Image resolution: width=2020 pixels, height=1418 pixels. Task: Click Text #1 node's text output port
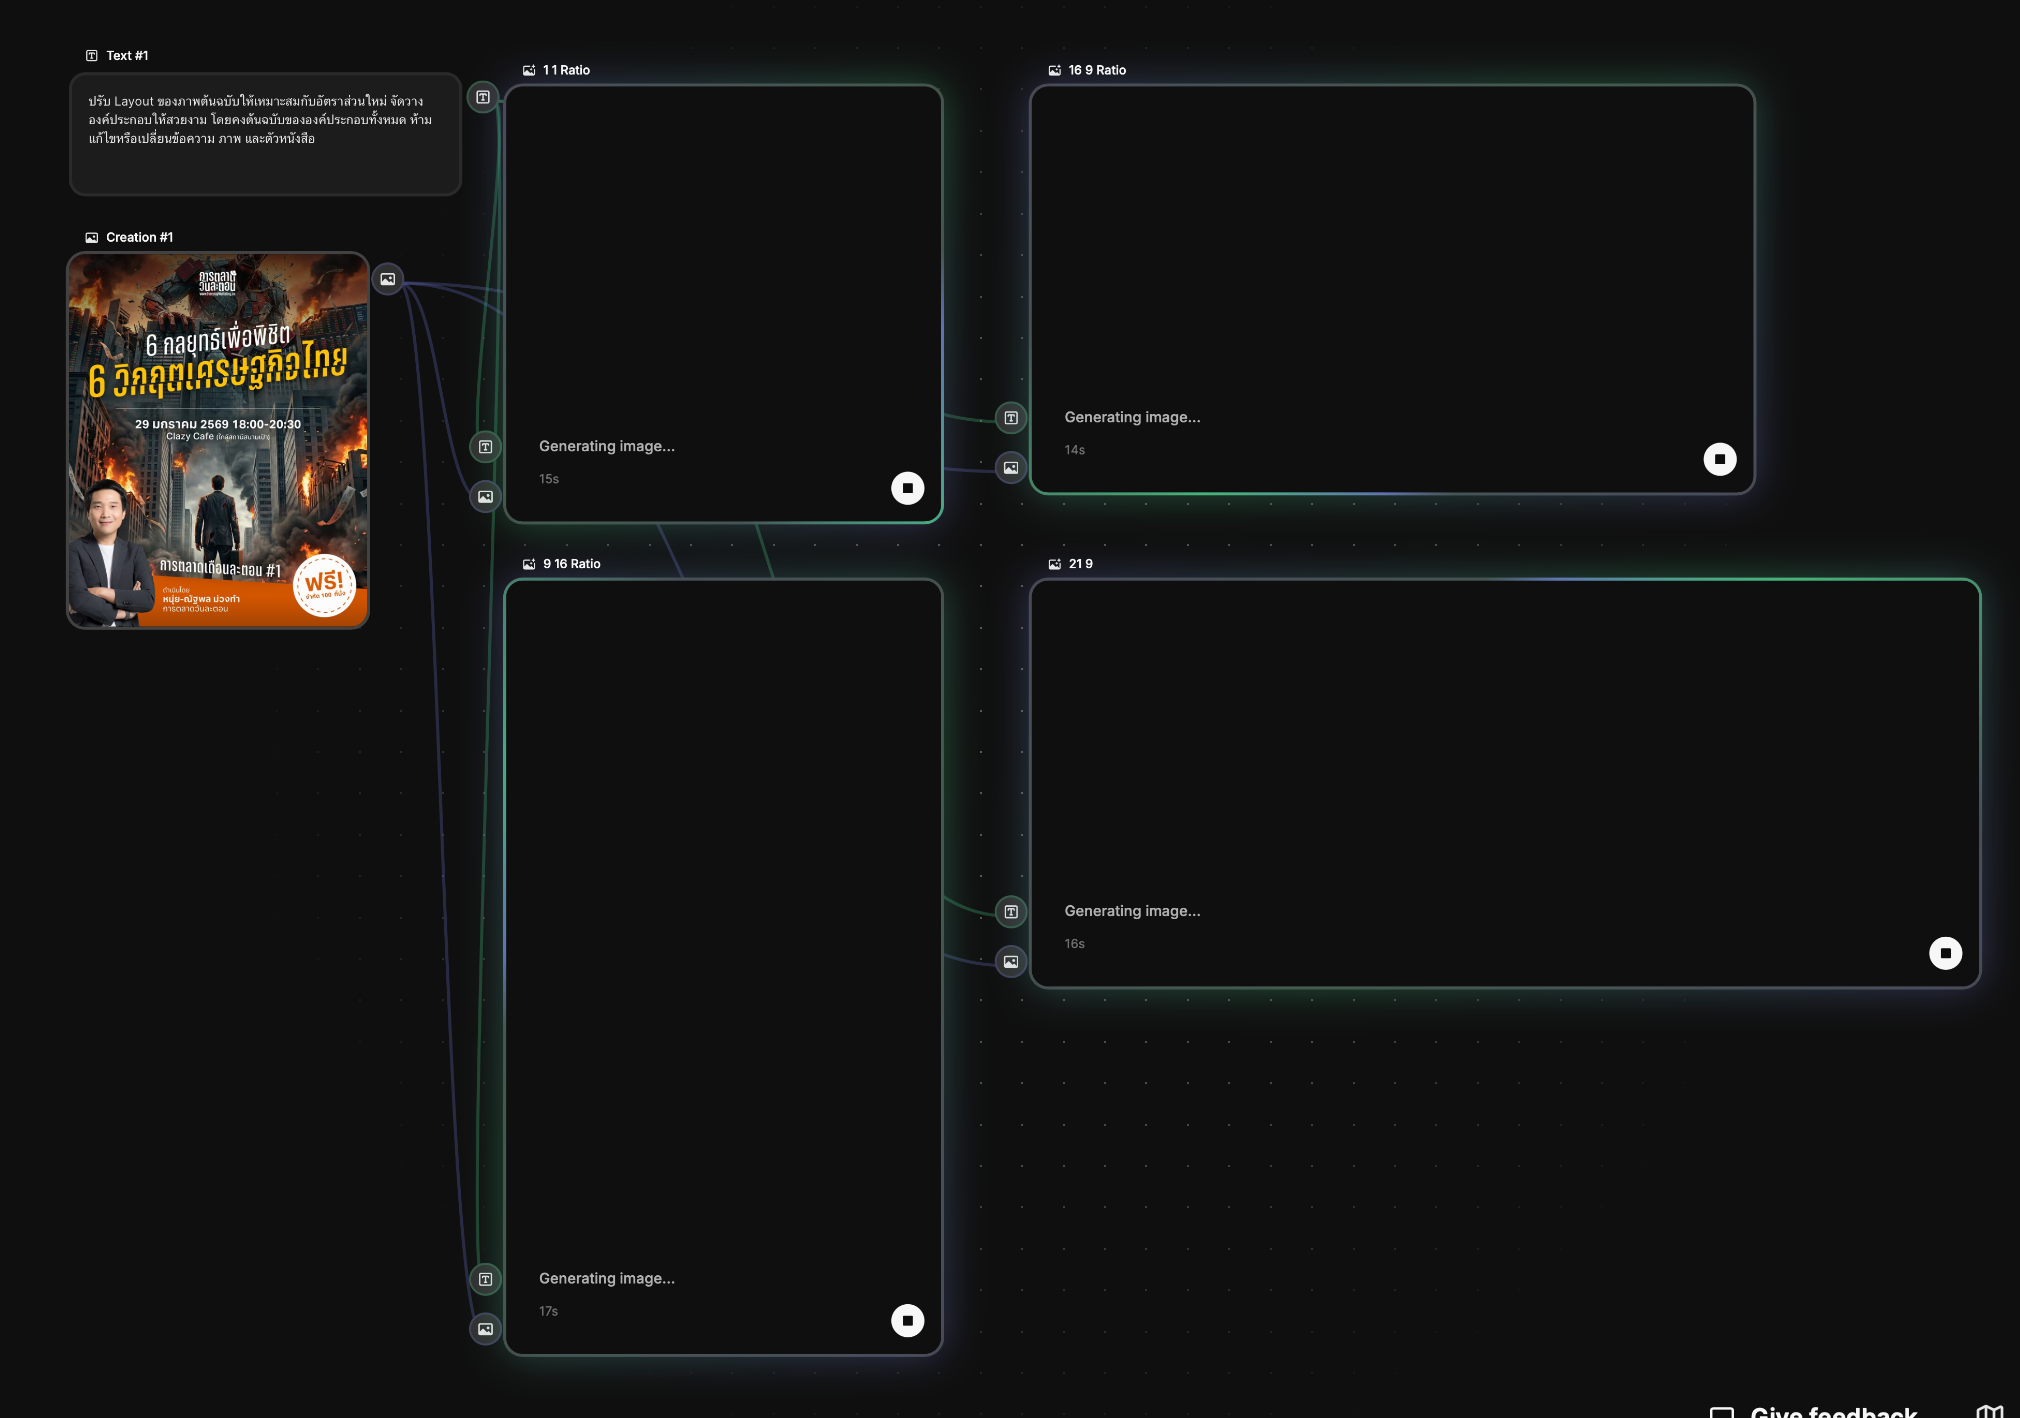pos(483,97)
